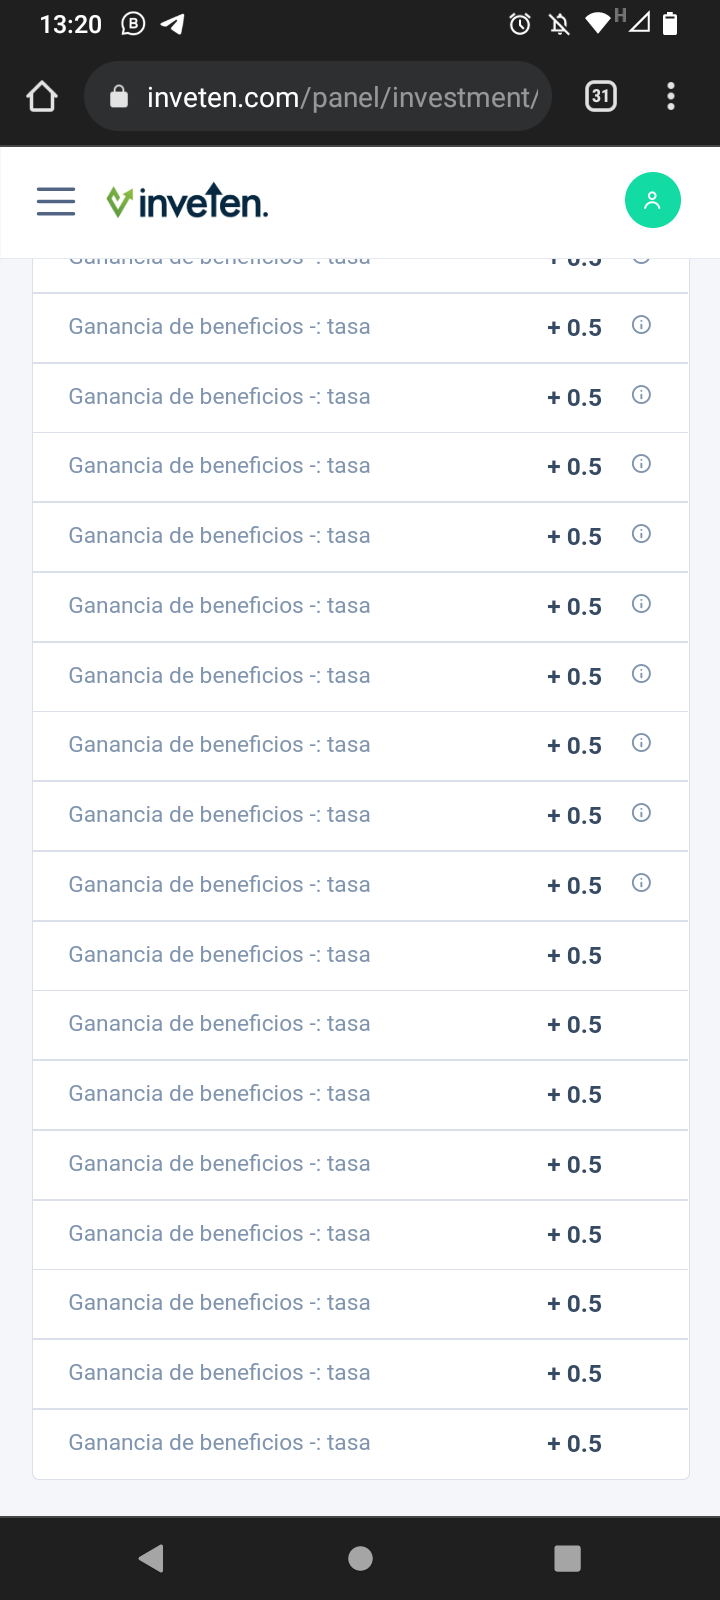Tap the circled B notification icon
The width and height of the screenshot is (720, 1600).
click(133, 24)
